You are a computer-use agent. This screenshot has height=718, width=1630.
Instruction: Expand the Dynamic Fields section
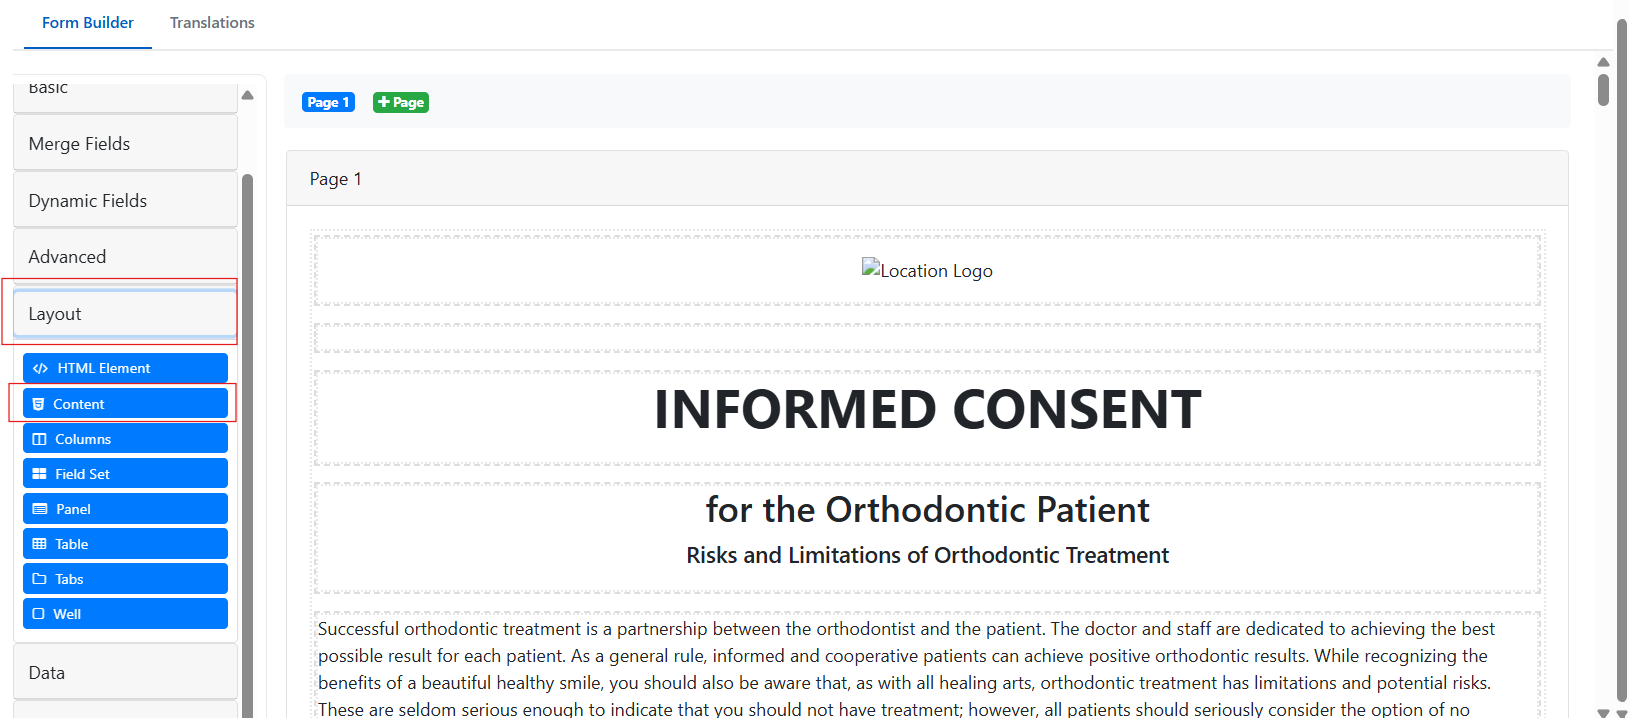coord(125,200)
